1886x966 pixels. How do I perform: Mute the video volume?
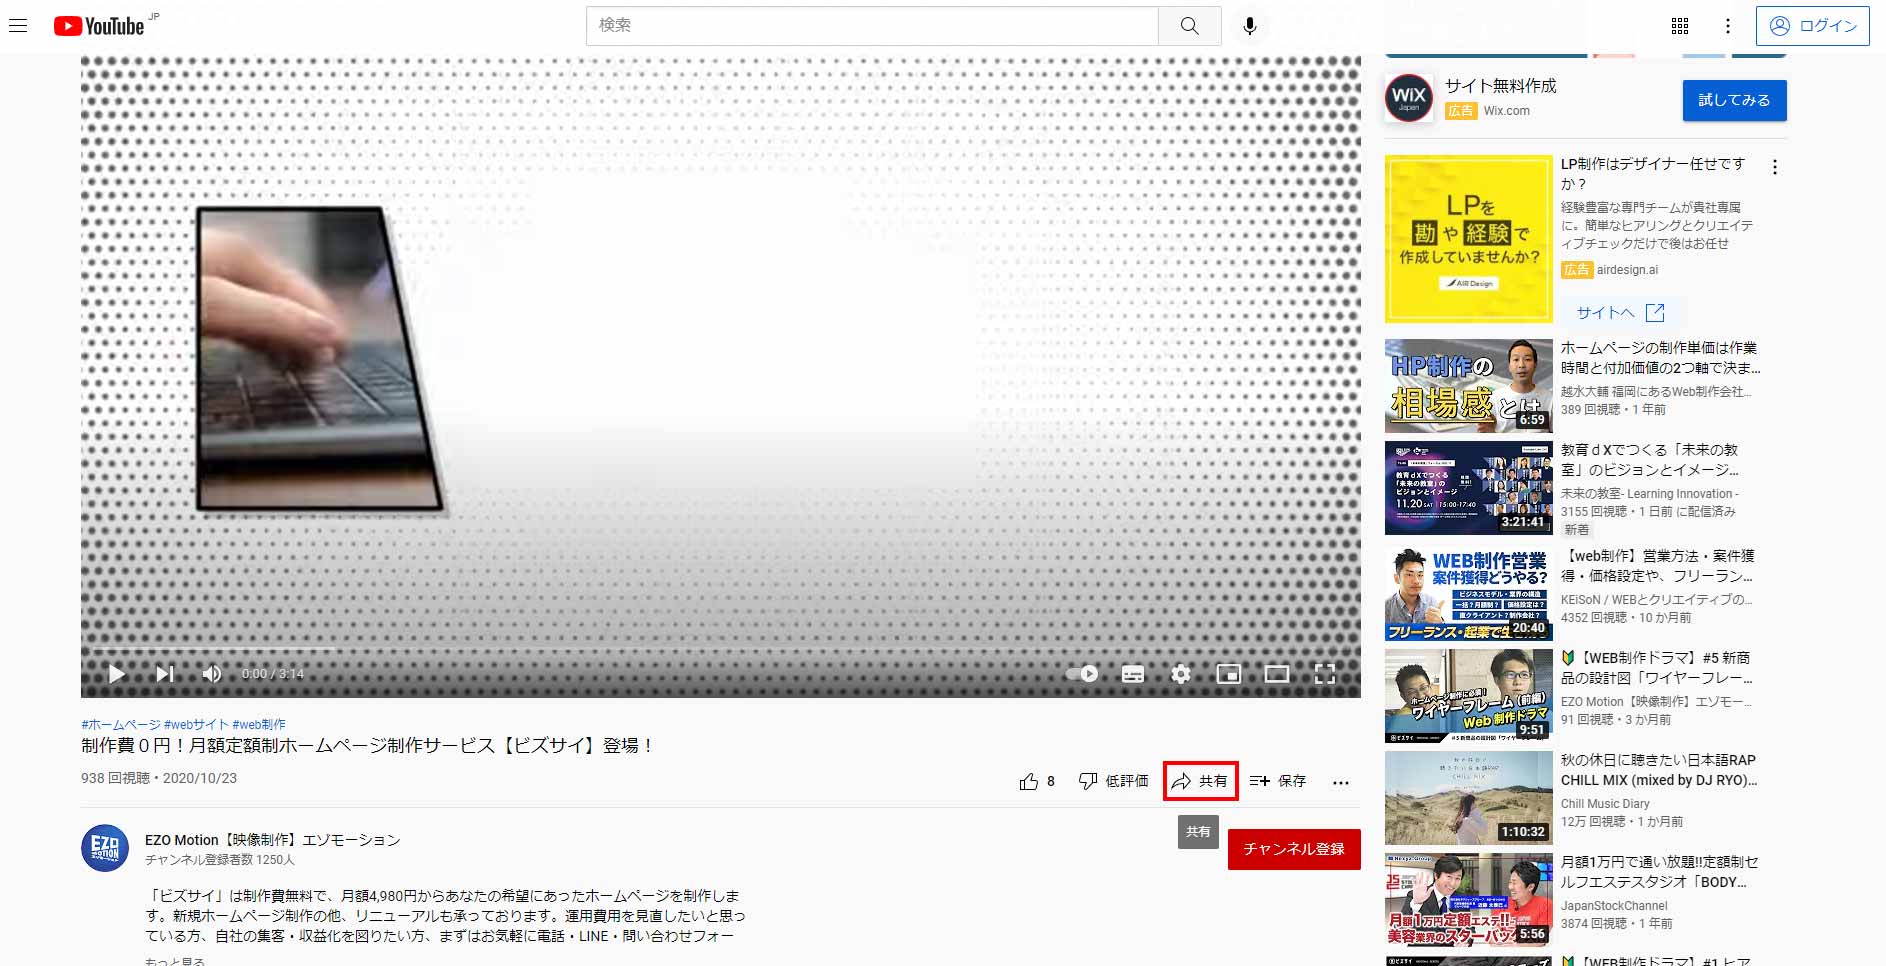212,674
